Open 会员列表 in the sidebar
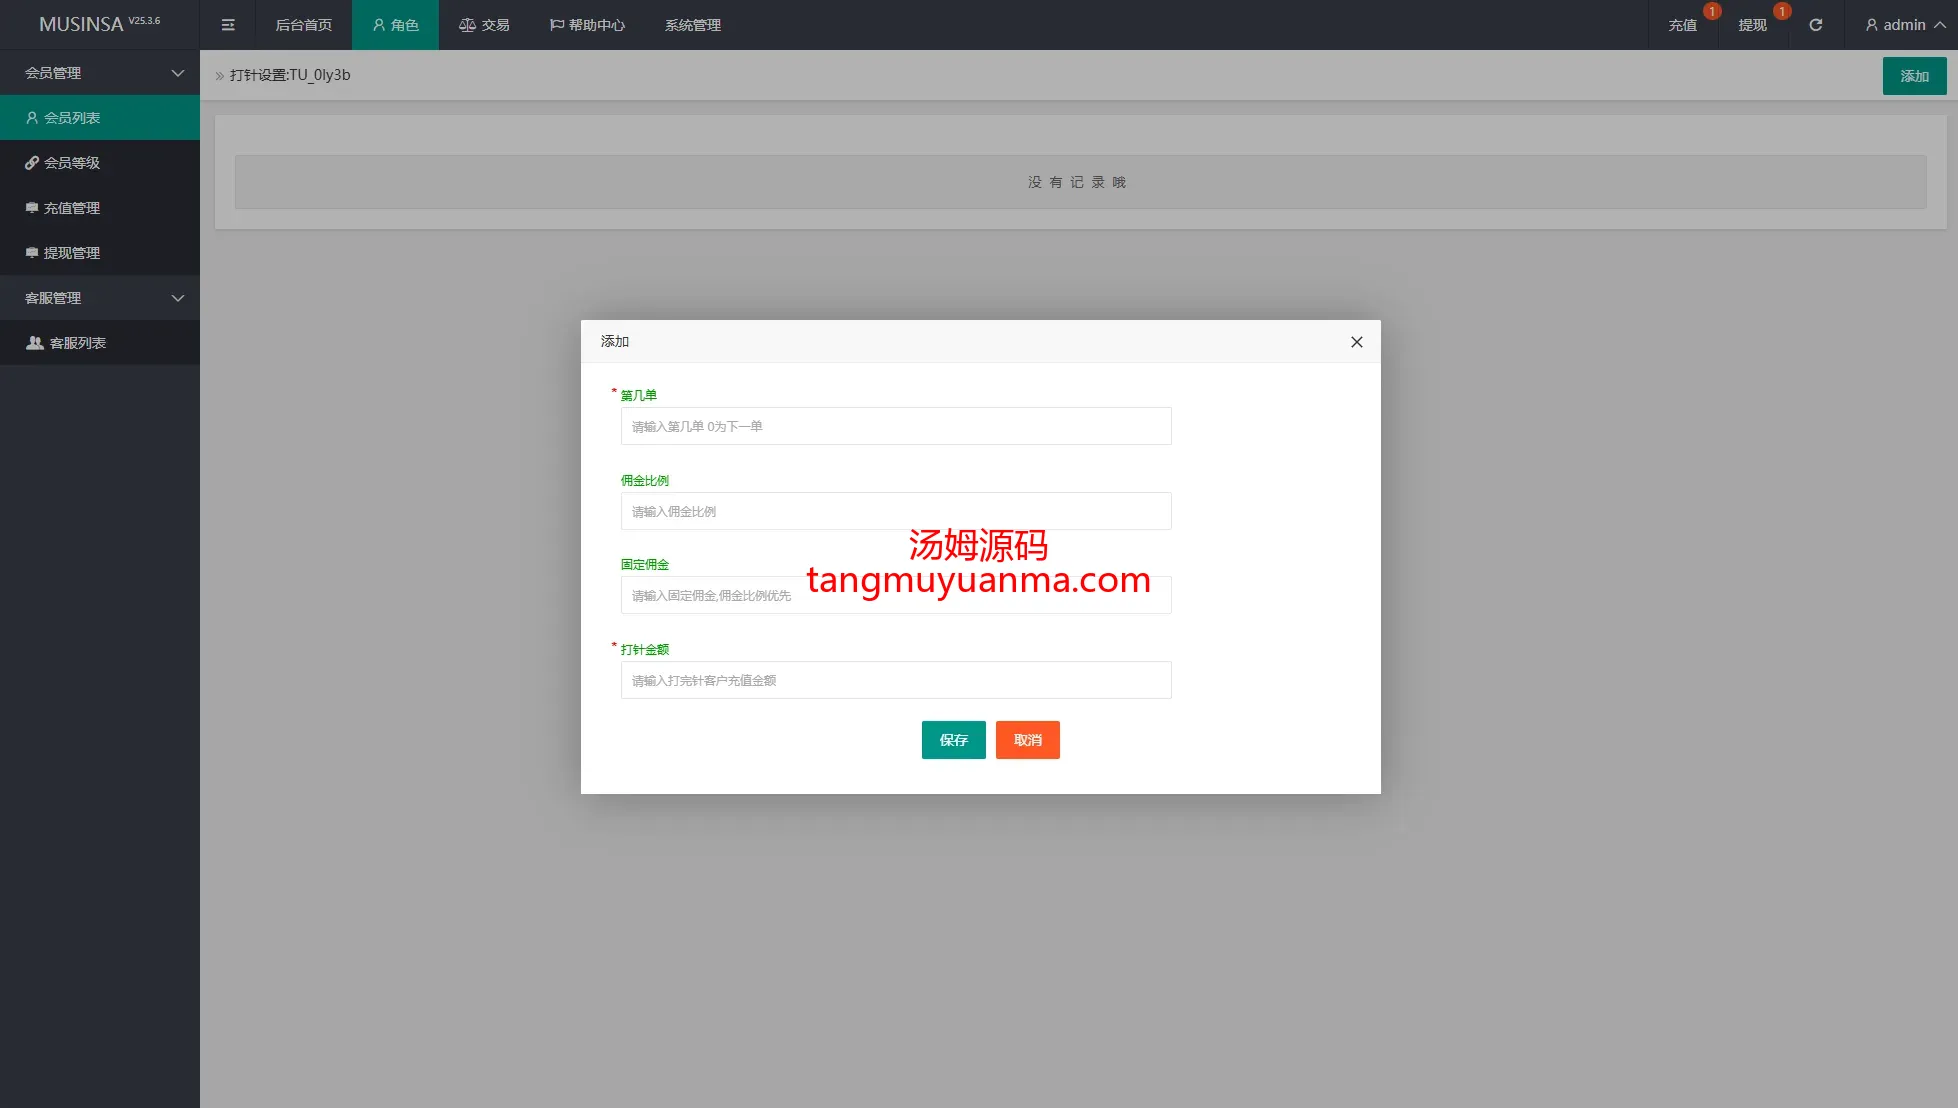The height and width of the screenshot is (1108, 1958). click(x=72, y=118)
